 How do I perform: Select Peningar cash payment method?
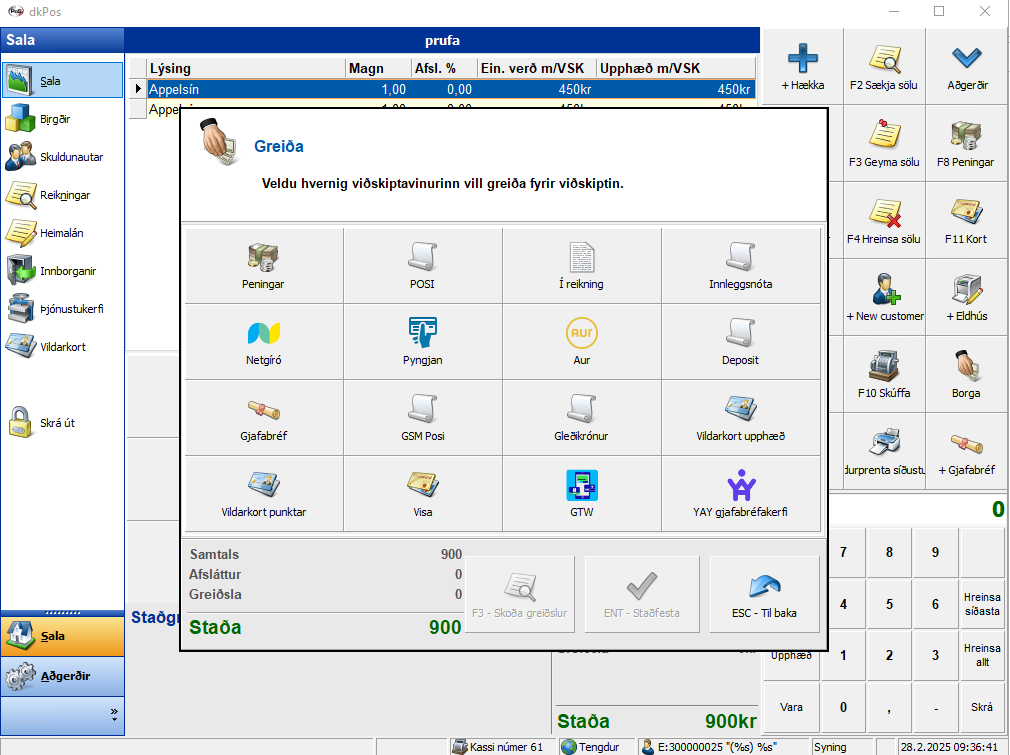tap(264, 265)
